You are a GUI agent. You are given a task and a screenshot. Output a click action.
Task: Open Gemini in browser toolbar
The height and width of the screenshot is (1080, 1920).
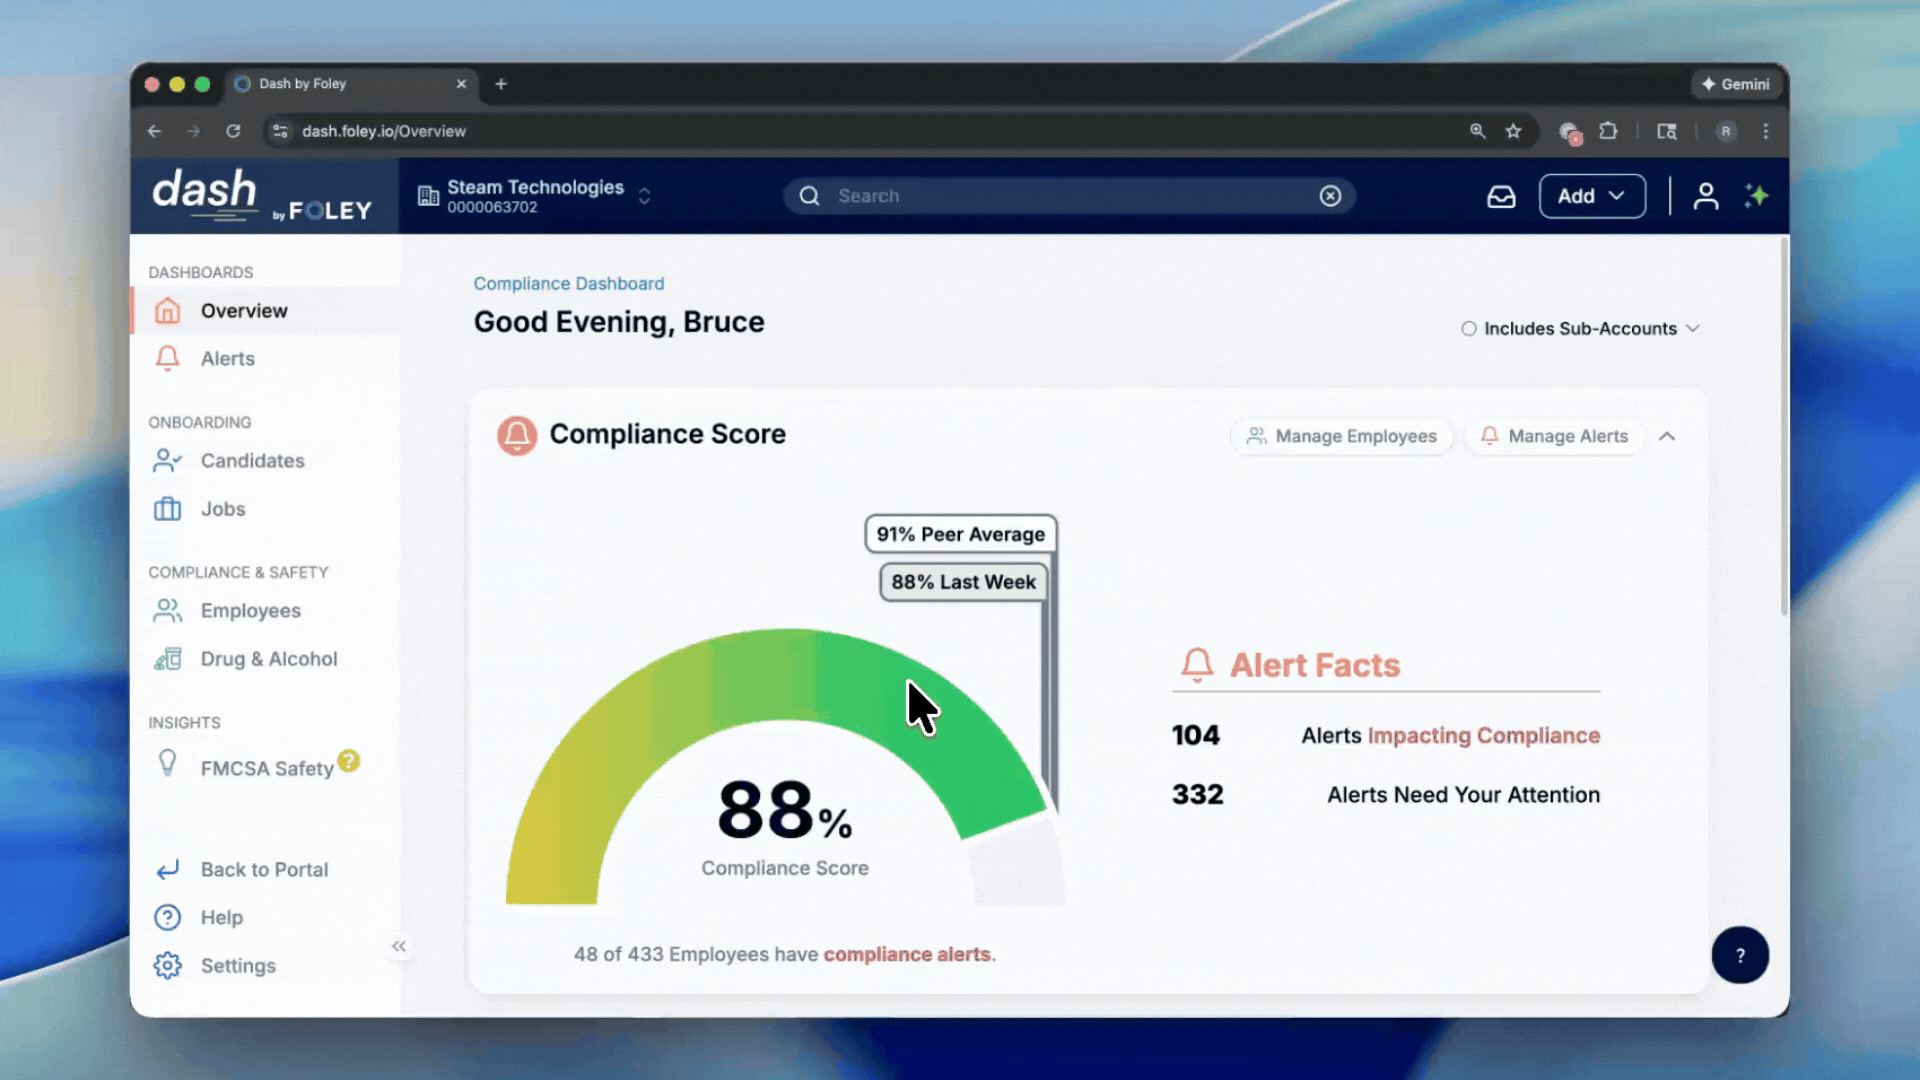1736,84
